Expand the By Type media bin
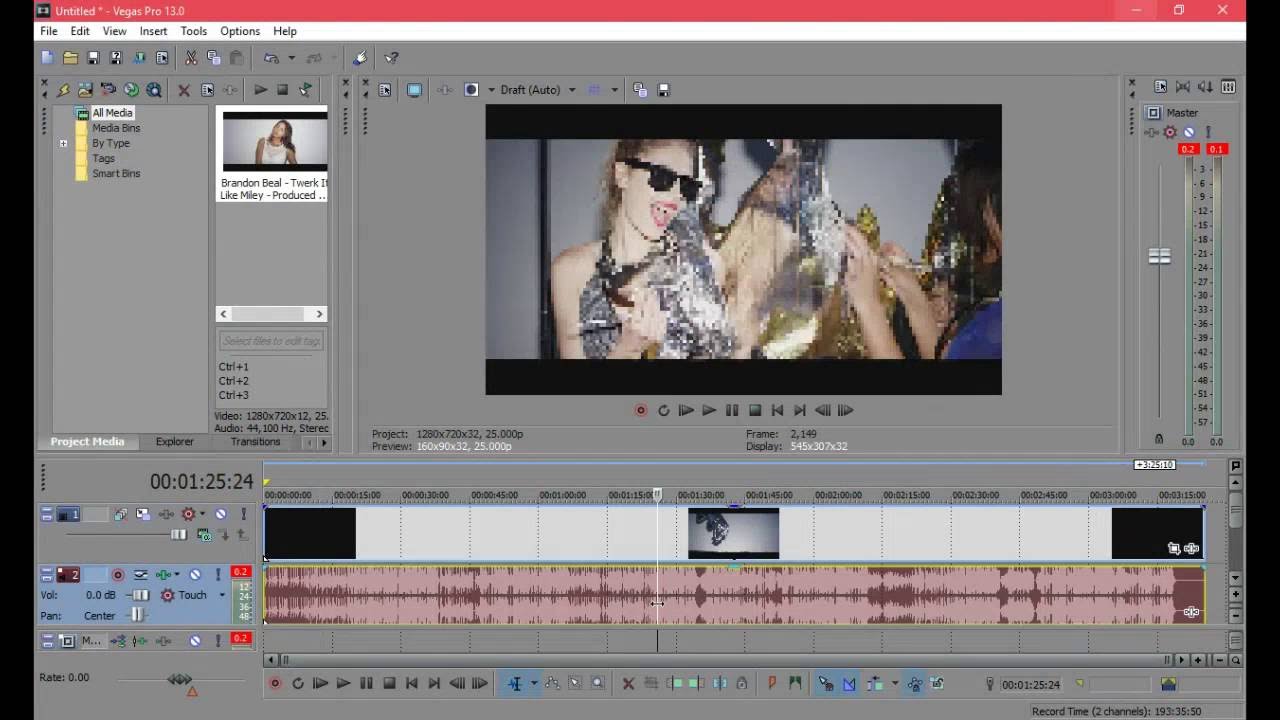1280x720 pixels. 63,143
